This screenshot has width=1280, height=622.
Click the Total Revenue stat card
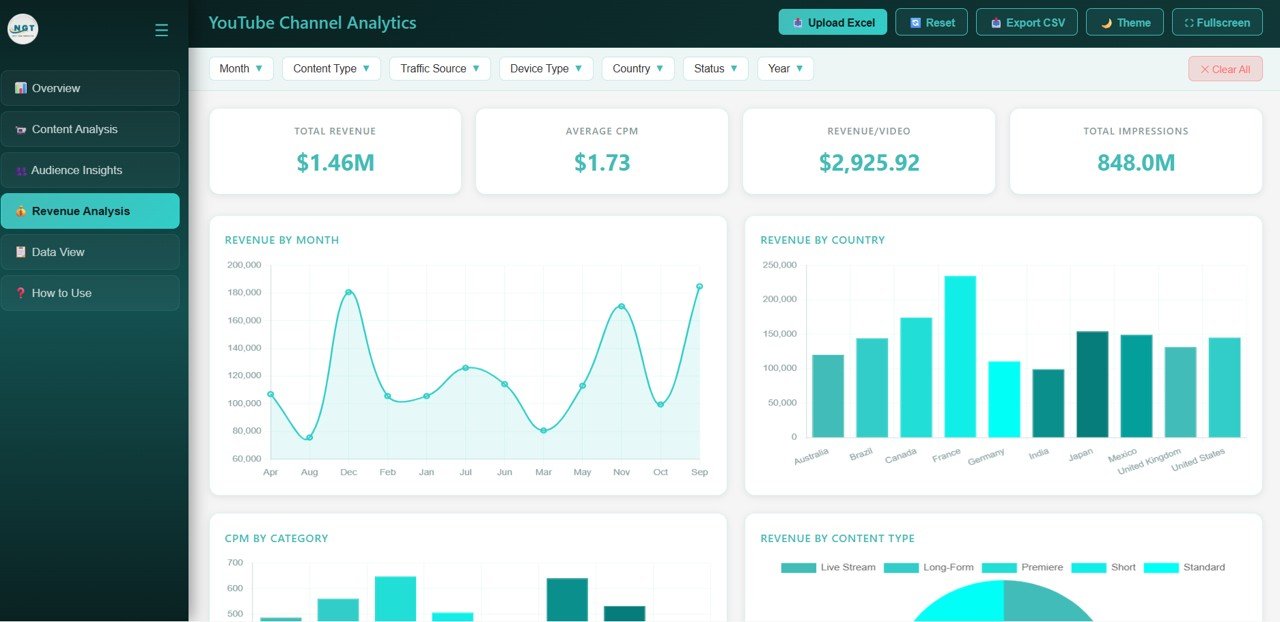pyautogui.click(x=334, y=150)
